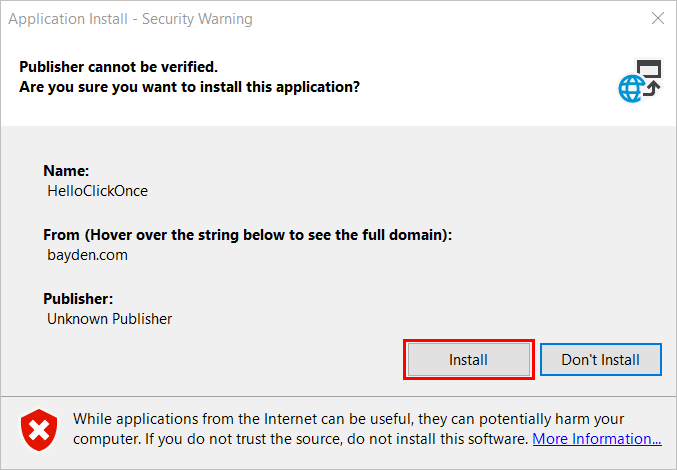The image size is (677, 470).
Task: Click the bayden.com domain string
Action: pos(88,255)
